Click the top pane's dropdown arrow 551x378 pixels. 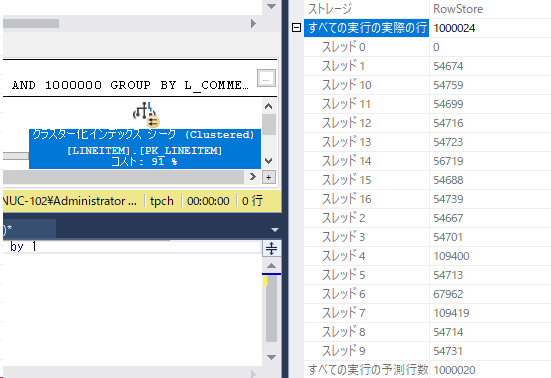tap(271, 6)
